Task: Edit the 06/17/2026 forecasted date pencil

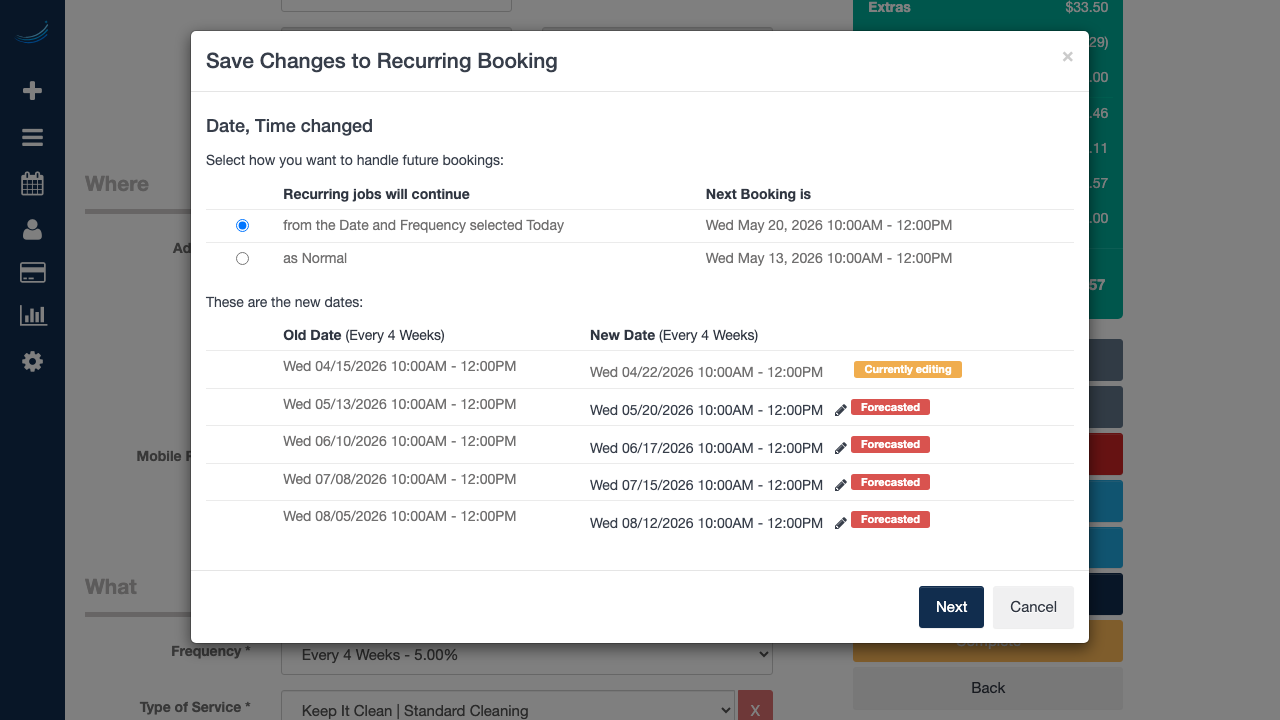Action: [x=841, y=448]
